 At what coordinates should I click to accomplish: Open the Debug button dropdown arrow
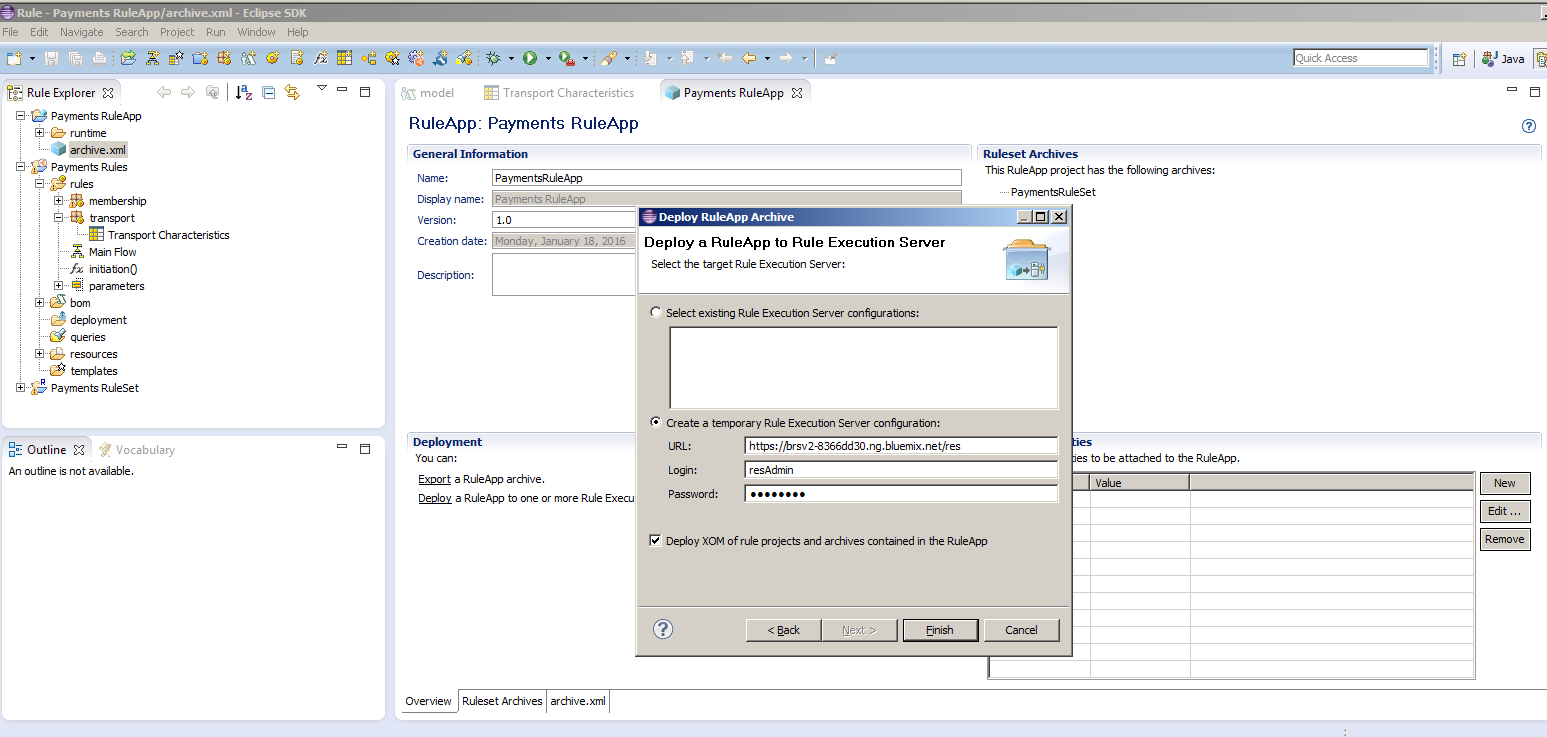click(x=510, y=58)
